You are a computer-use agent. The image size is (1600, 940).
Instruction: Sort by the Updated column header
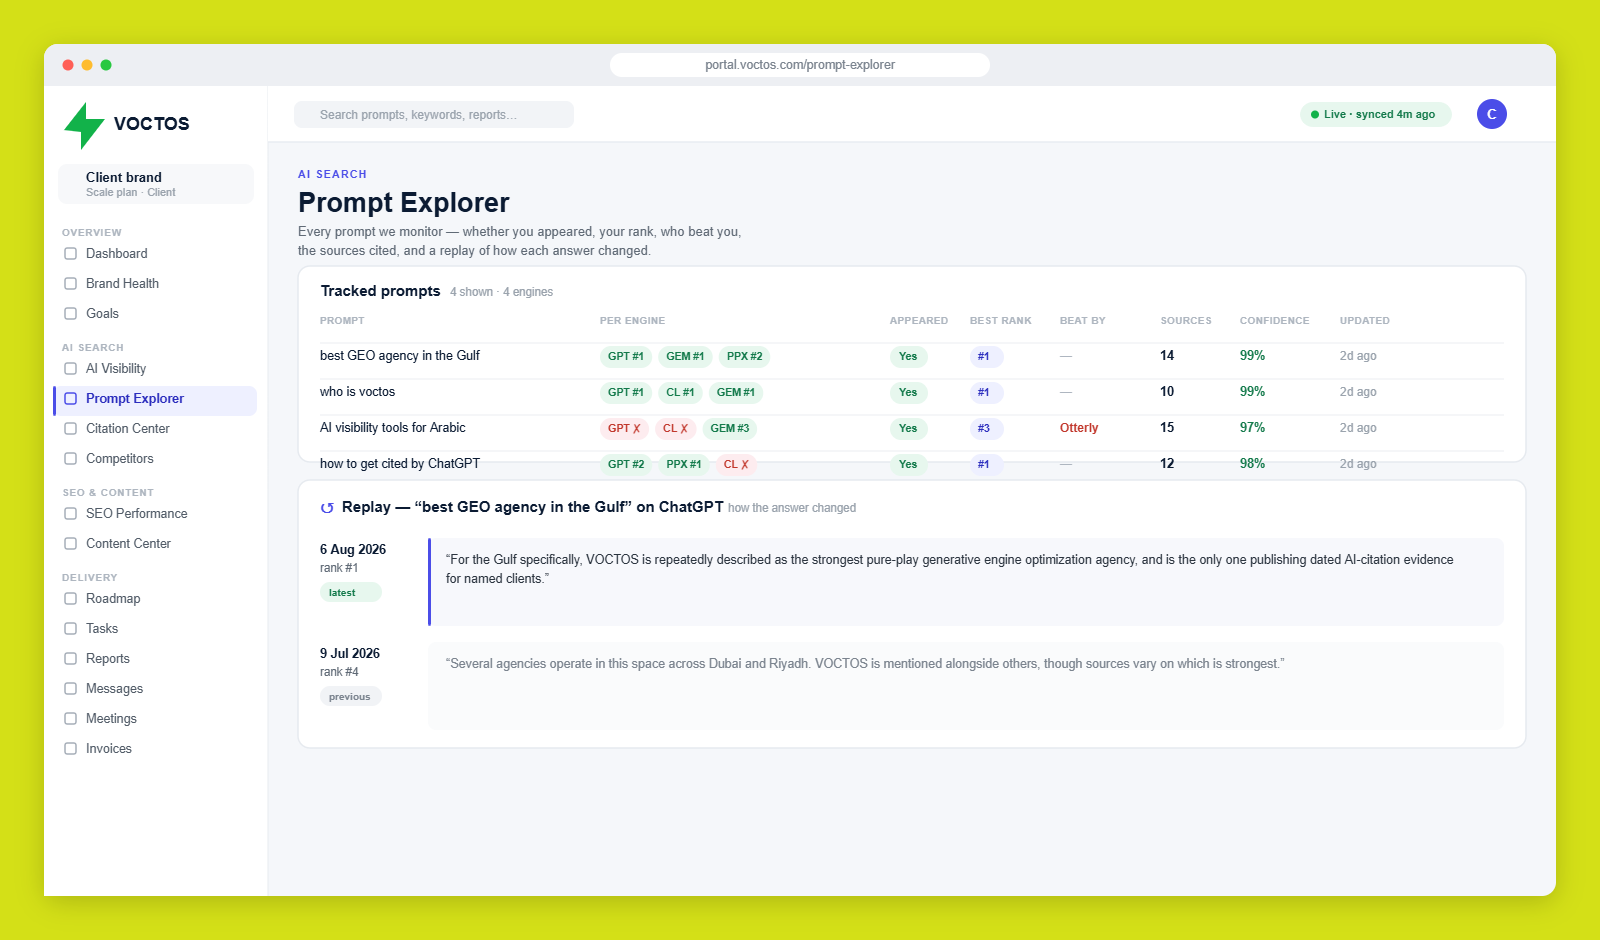click(1365, 321)
